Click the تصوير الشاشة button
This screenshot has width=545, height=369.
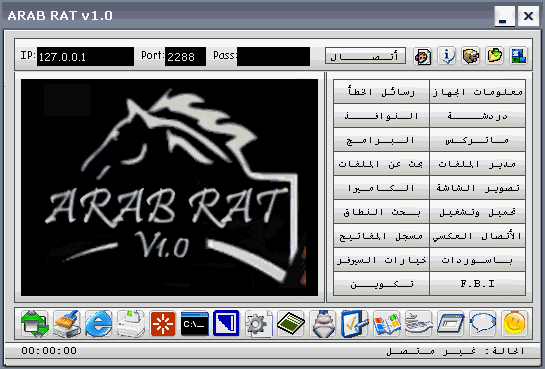pos(477,187)
